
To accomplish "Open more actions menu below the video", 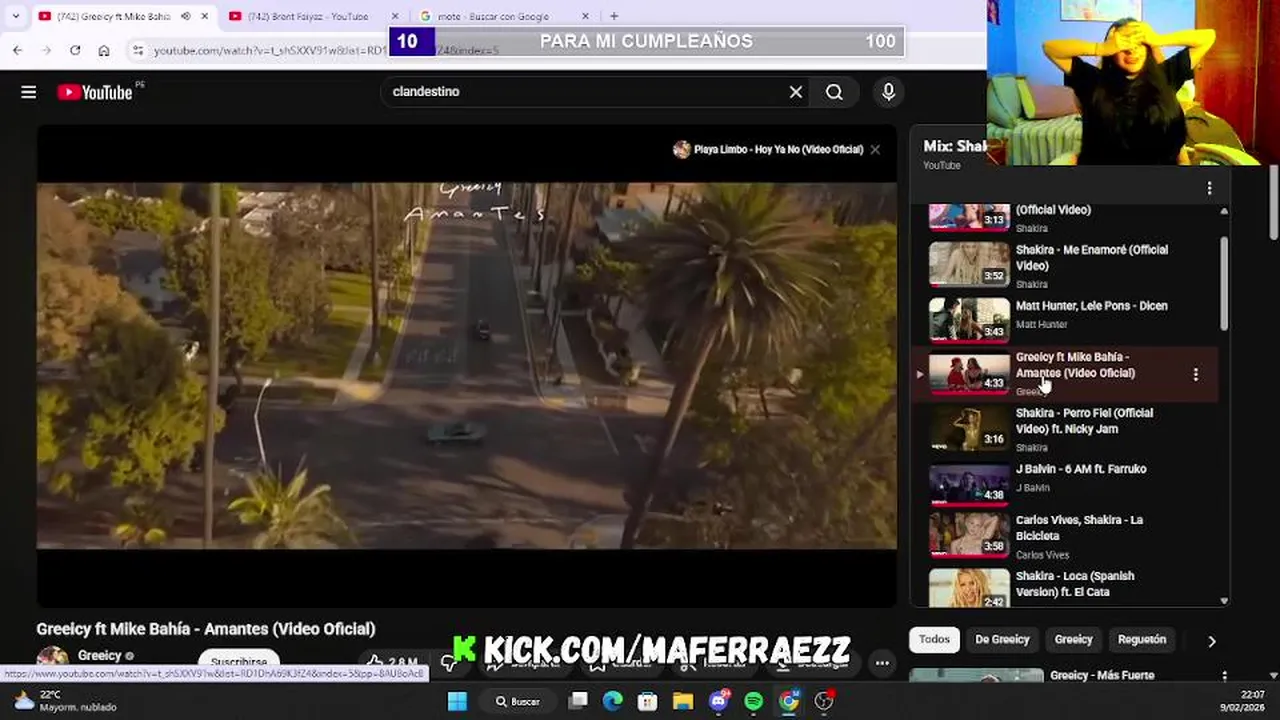I will pyautogui.click(x=882, y=662).
